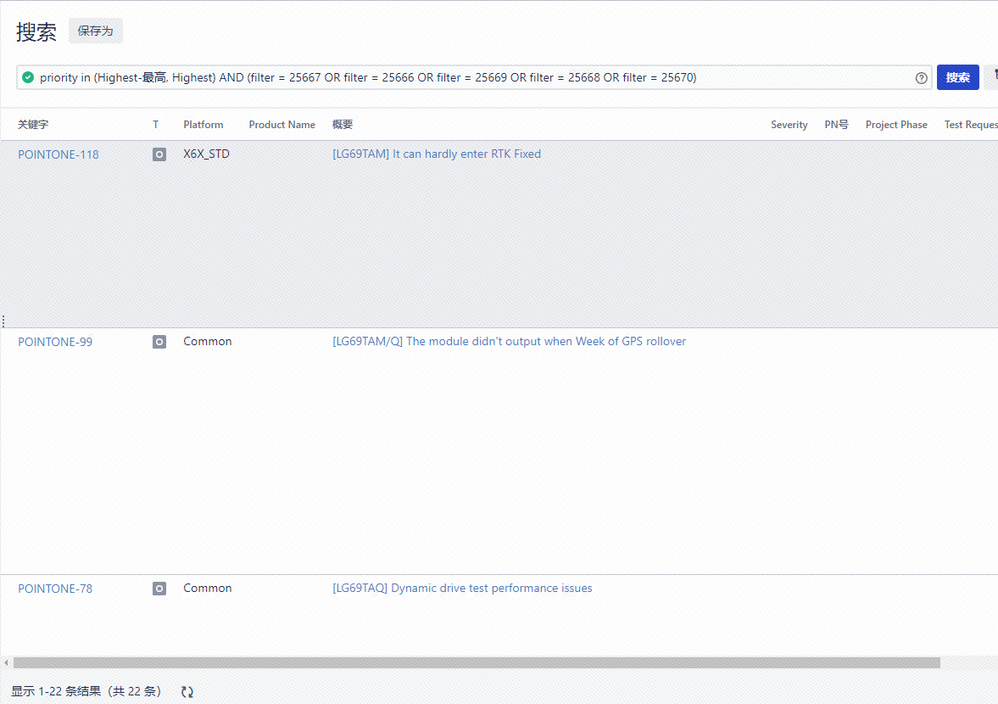Click issue type icon for POINTONE-118
Image resolution: width=998 pixels, height=704 pixels.
pos(159,154)
